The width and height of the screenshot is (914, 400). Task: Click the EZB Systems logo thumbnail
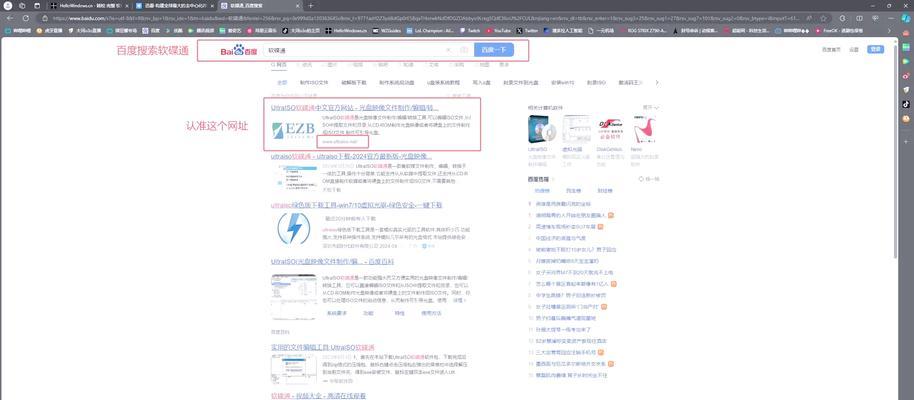294,131
